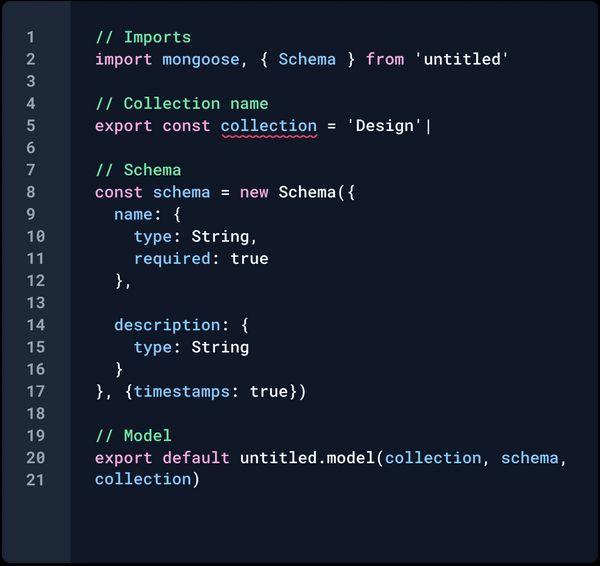This screenshot has height=566, width=600.
Task: Click line number 1 in the gutter
Action: [31, 37]
